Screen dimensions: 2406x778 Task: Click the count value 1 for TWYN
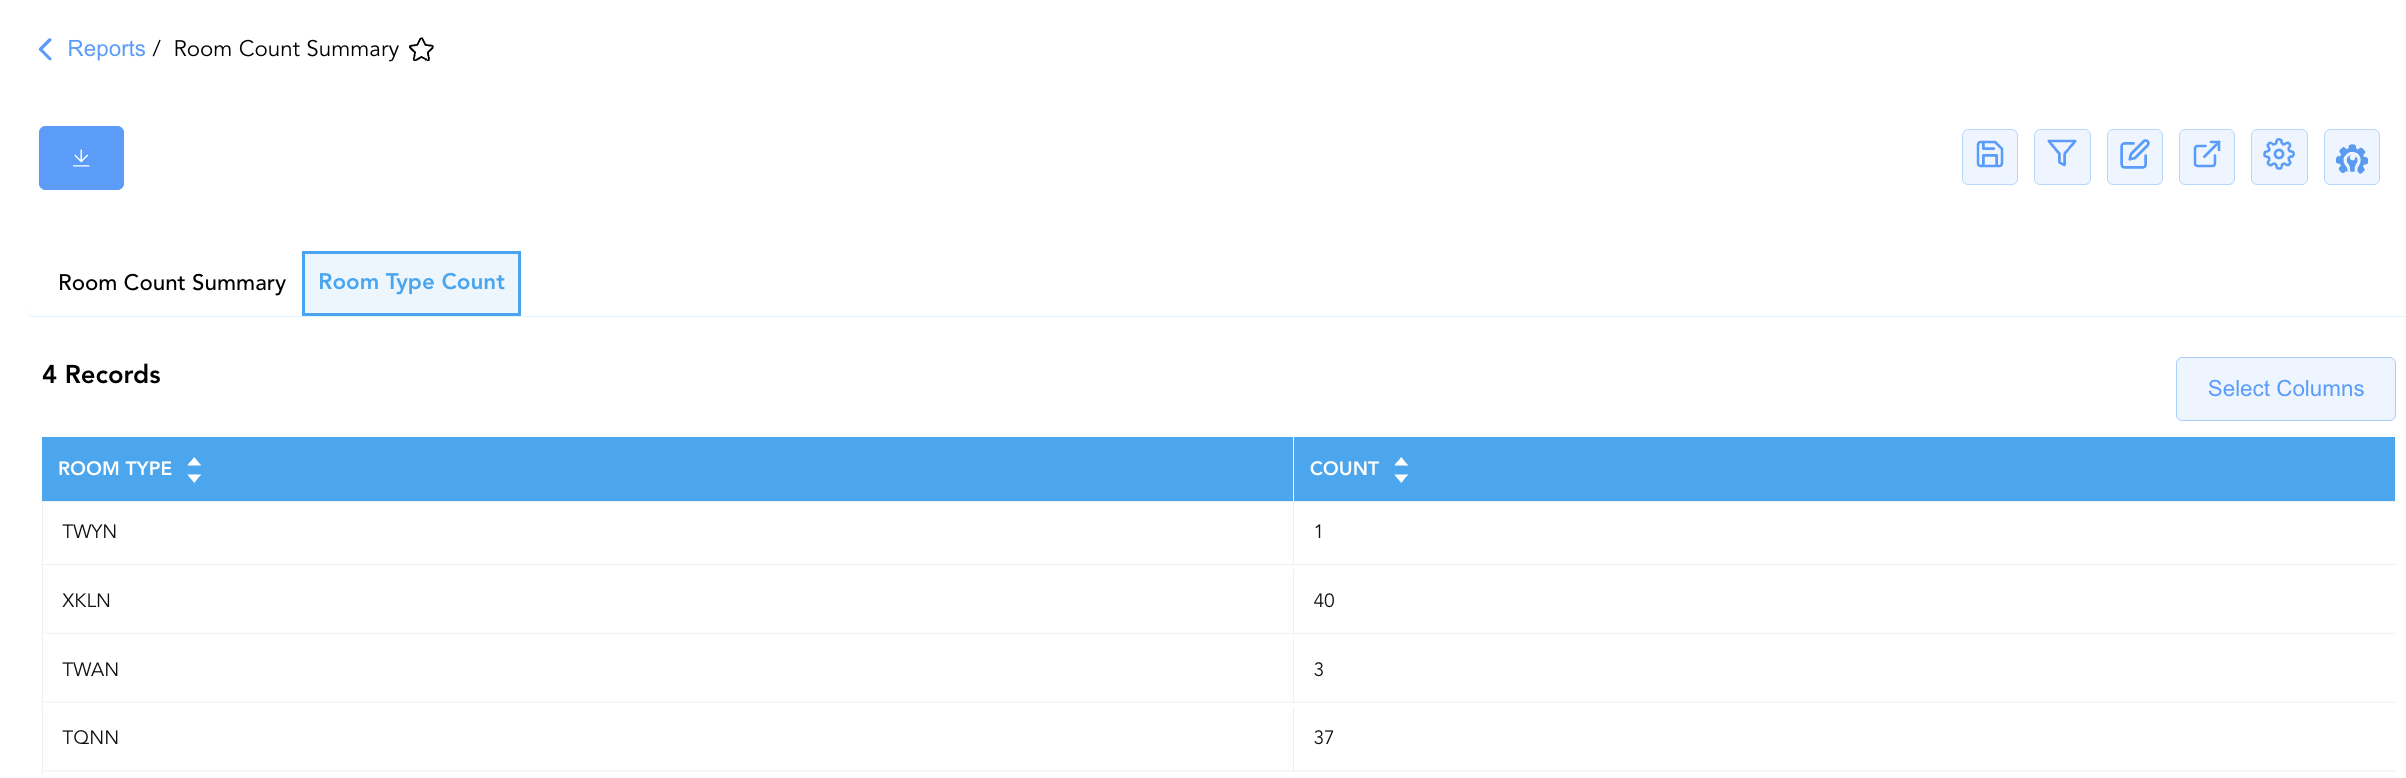click(x=1318, y=532)
